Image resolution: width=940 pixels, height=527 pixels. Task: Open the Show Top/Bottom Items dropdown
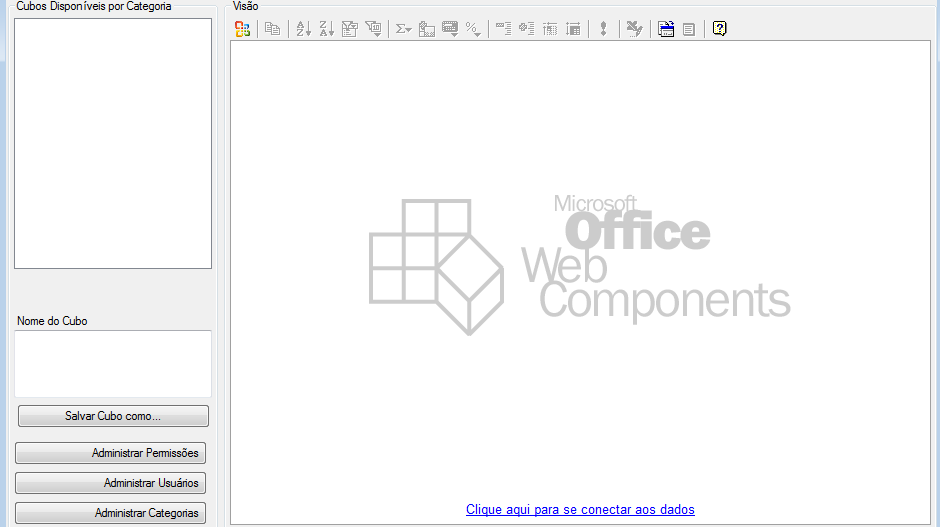373,29
